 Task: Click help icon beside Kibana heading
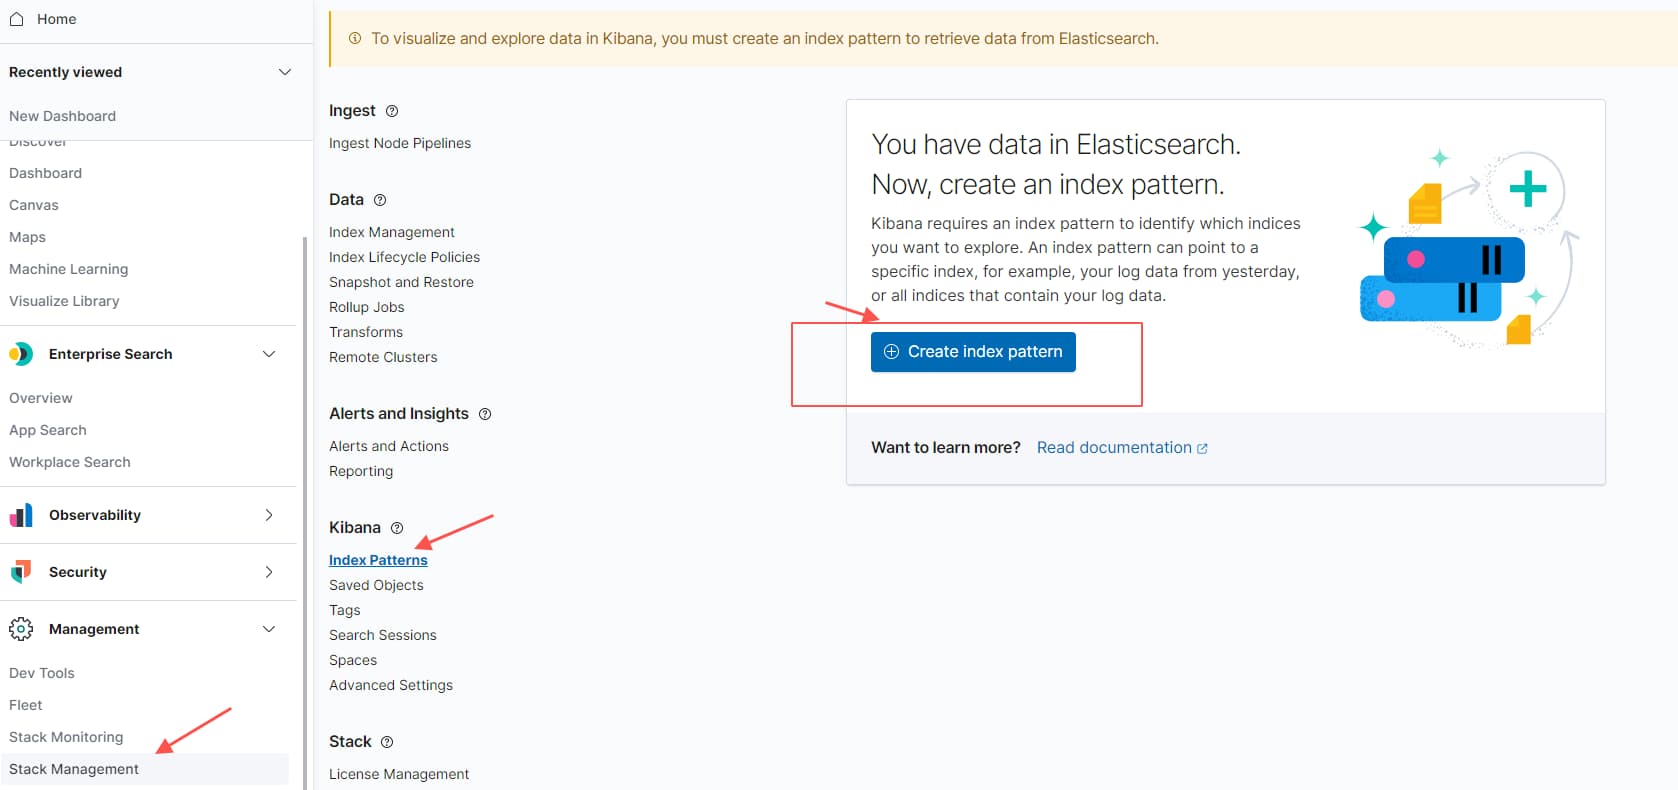(397, 528)
